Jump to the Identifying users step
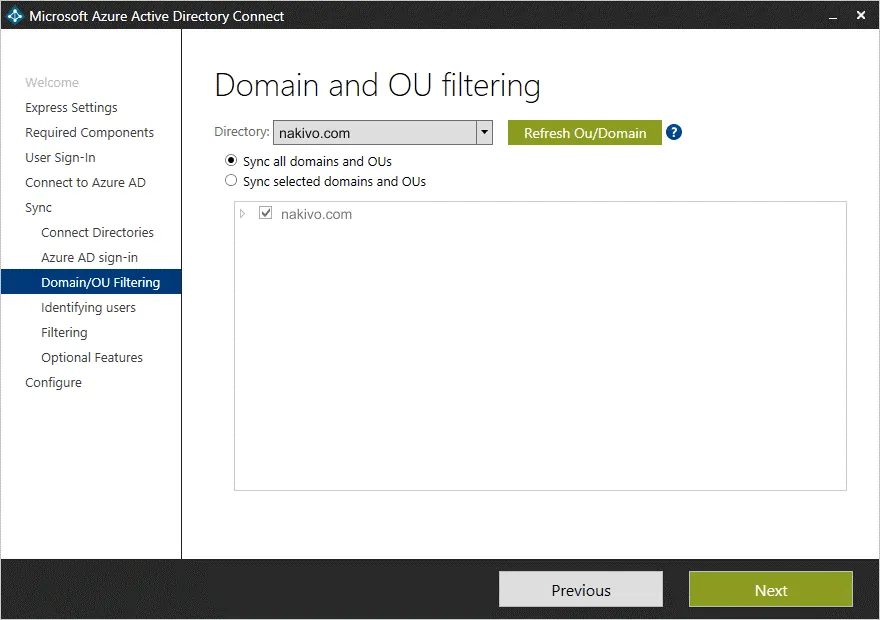The image size is (880, 620). 88,307
